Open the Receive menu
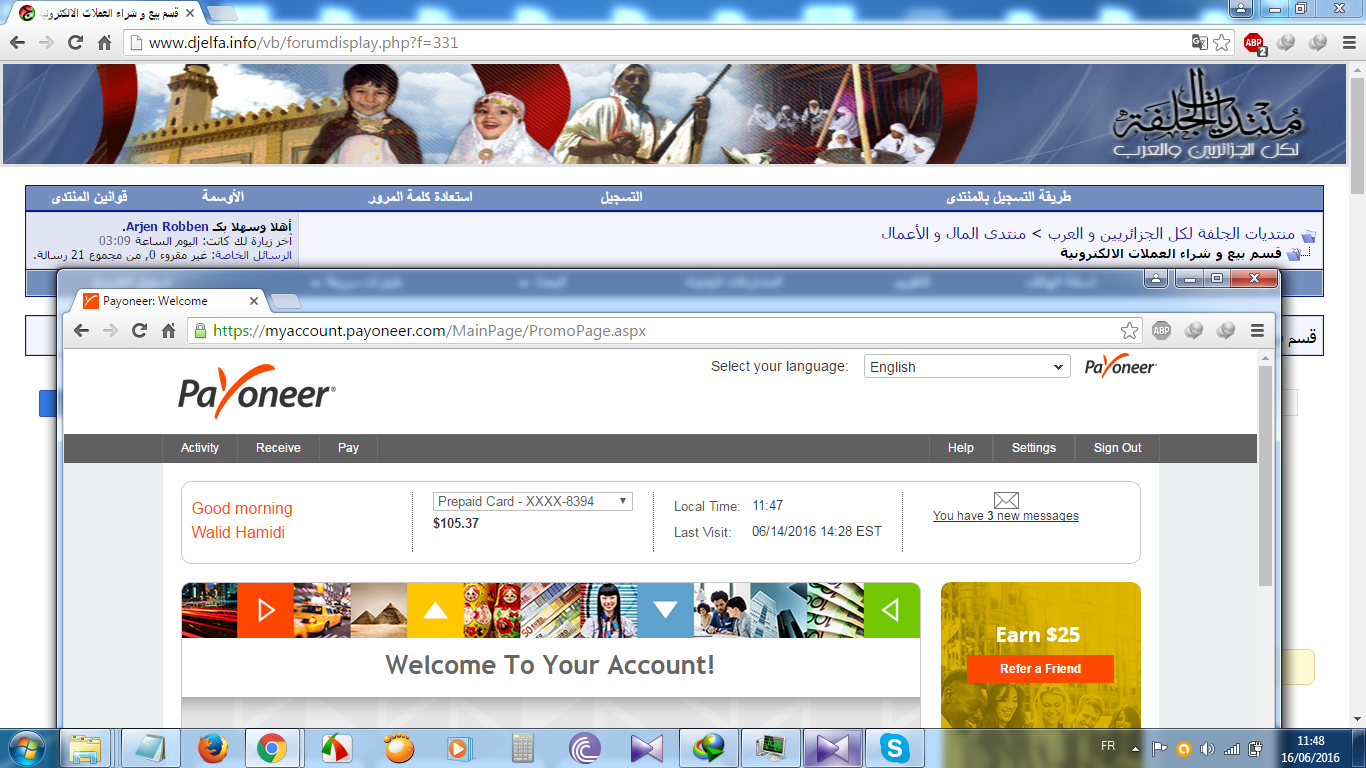The width and height of the screenshot is (1366, 768). 278,448
